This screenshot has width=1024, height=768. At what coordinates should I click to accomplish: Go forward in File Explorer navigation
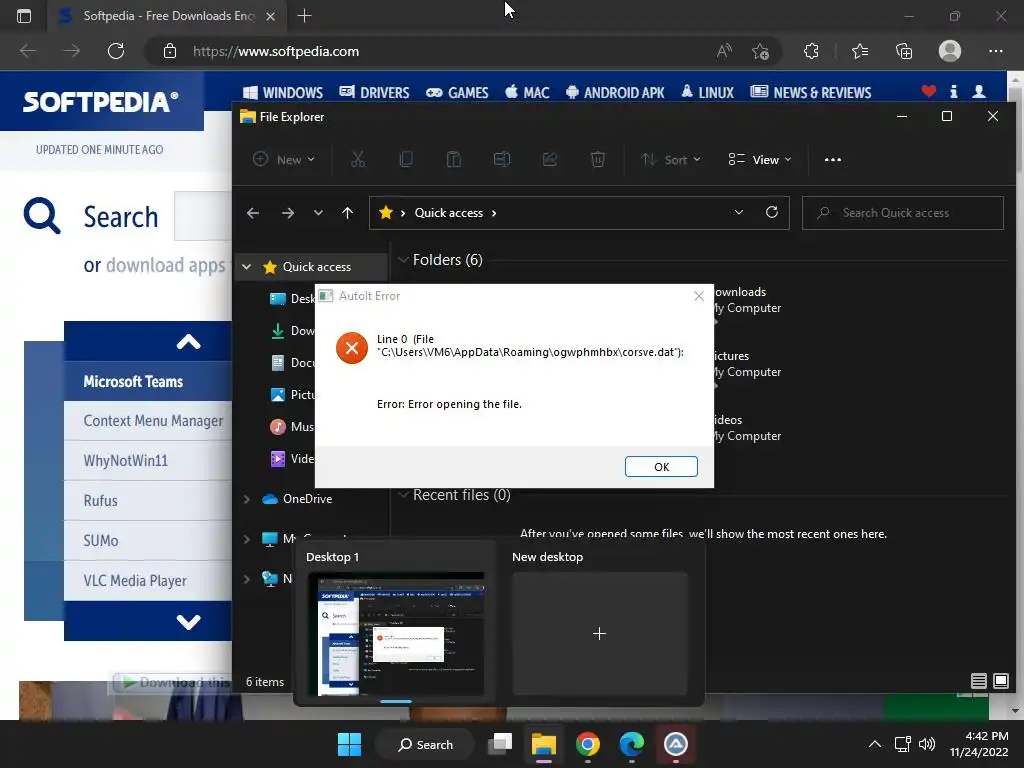[287, 213]
